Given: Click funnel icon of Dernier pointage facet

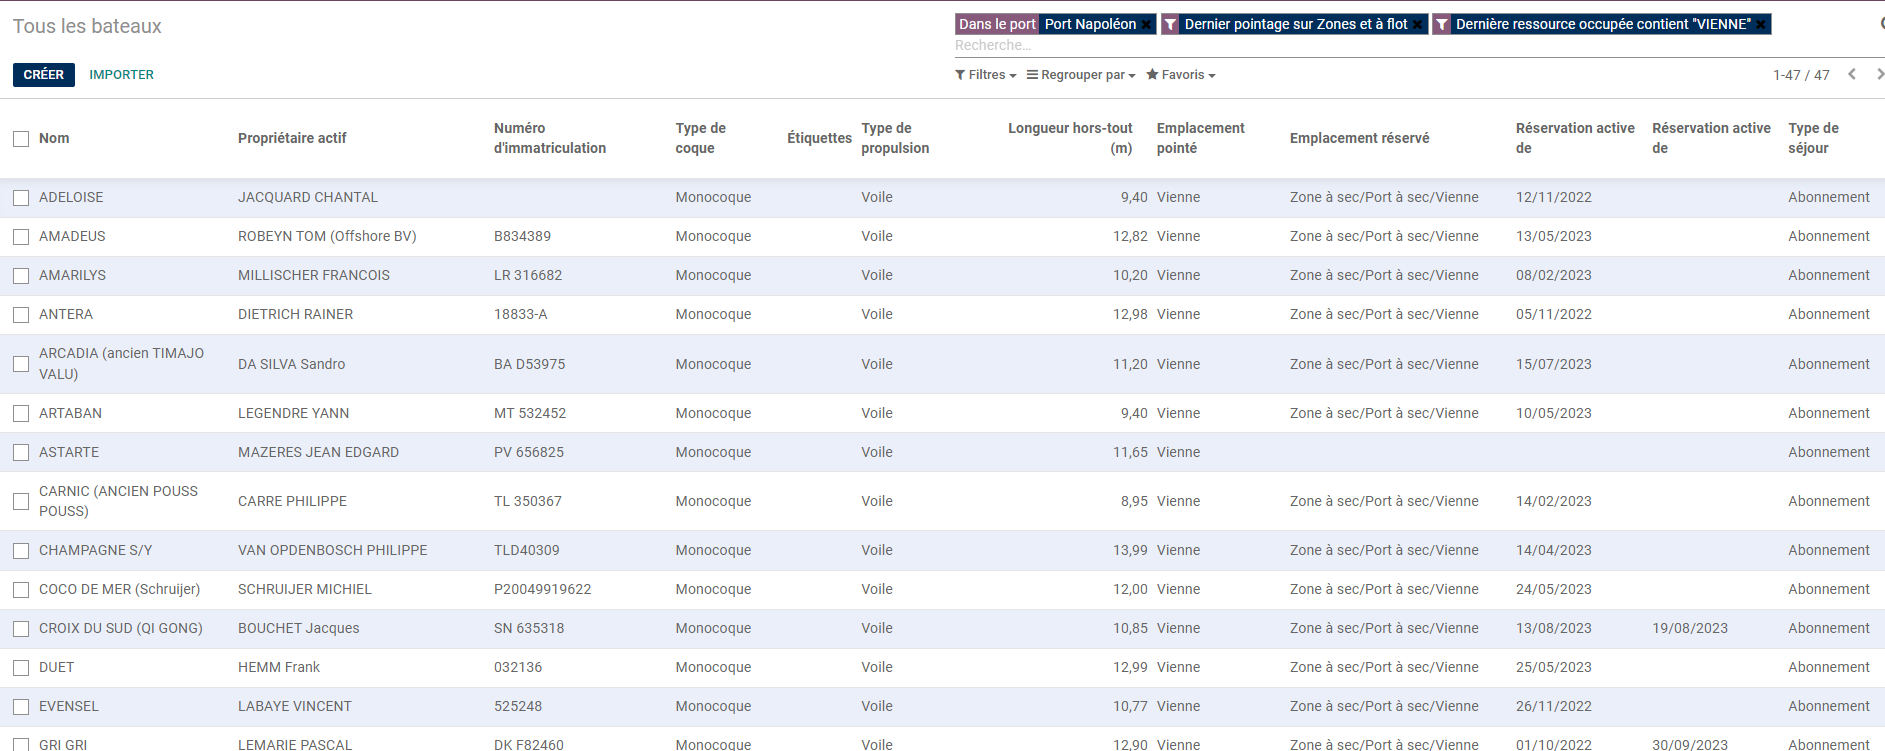Looking at the screenshot, I should 1170,24.
